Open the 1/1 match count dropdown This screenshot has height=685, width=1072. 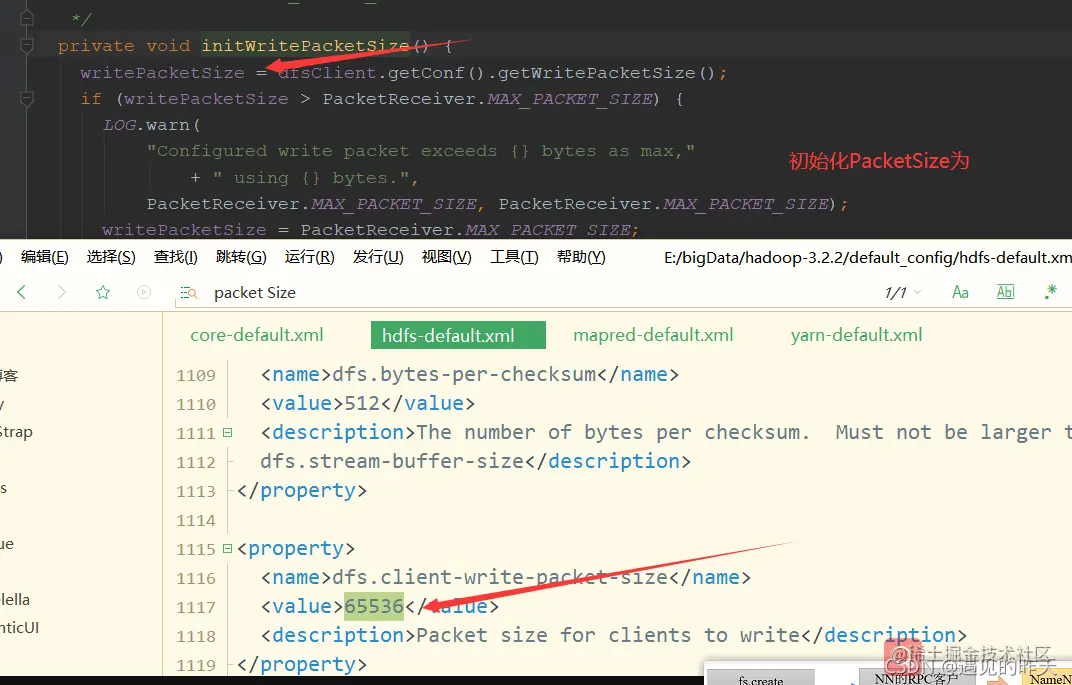point(902,293)
